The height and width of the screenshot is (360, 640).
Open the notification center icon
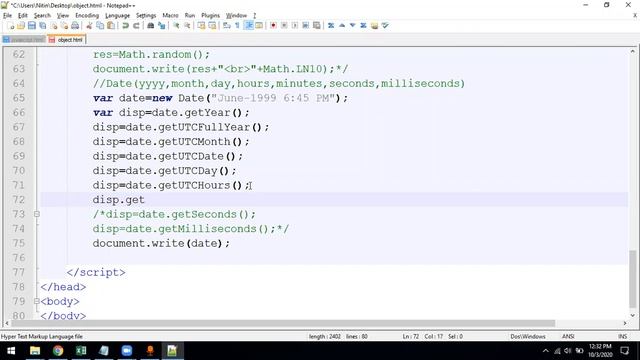click(624, 351)
